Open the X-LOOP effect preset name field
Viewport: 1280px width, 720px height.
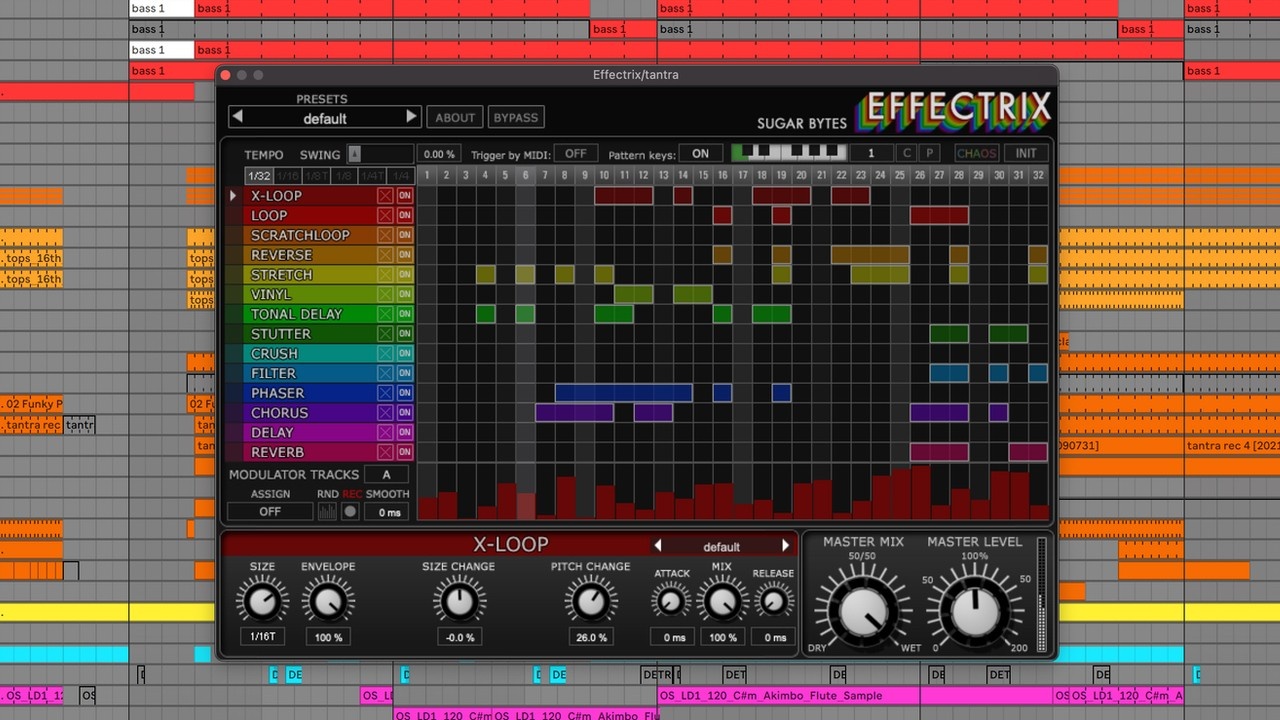click(x=722, y=546)
